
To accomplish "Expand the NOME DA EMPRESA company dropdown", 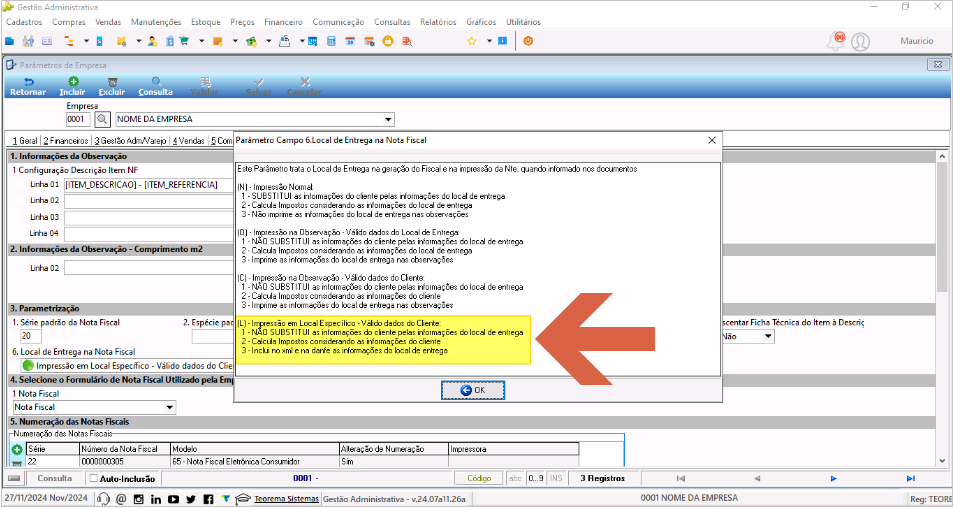I will tap(388, 119).
